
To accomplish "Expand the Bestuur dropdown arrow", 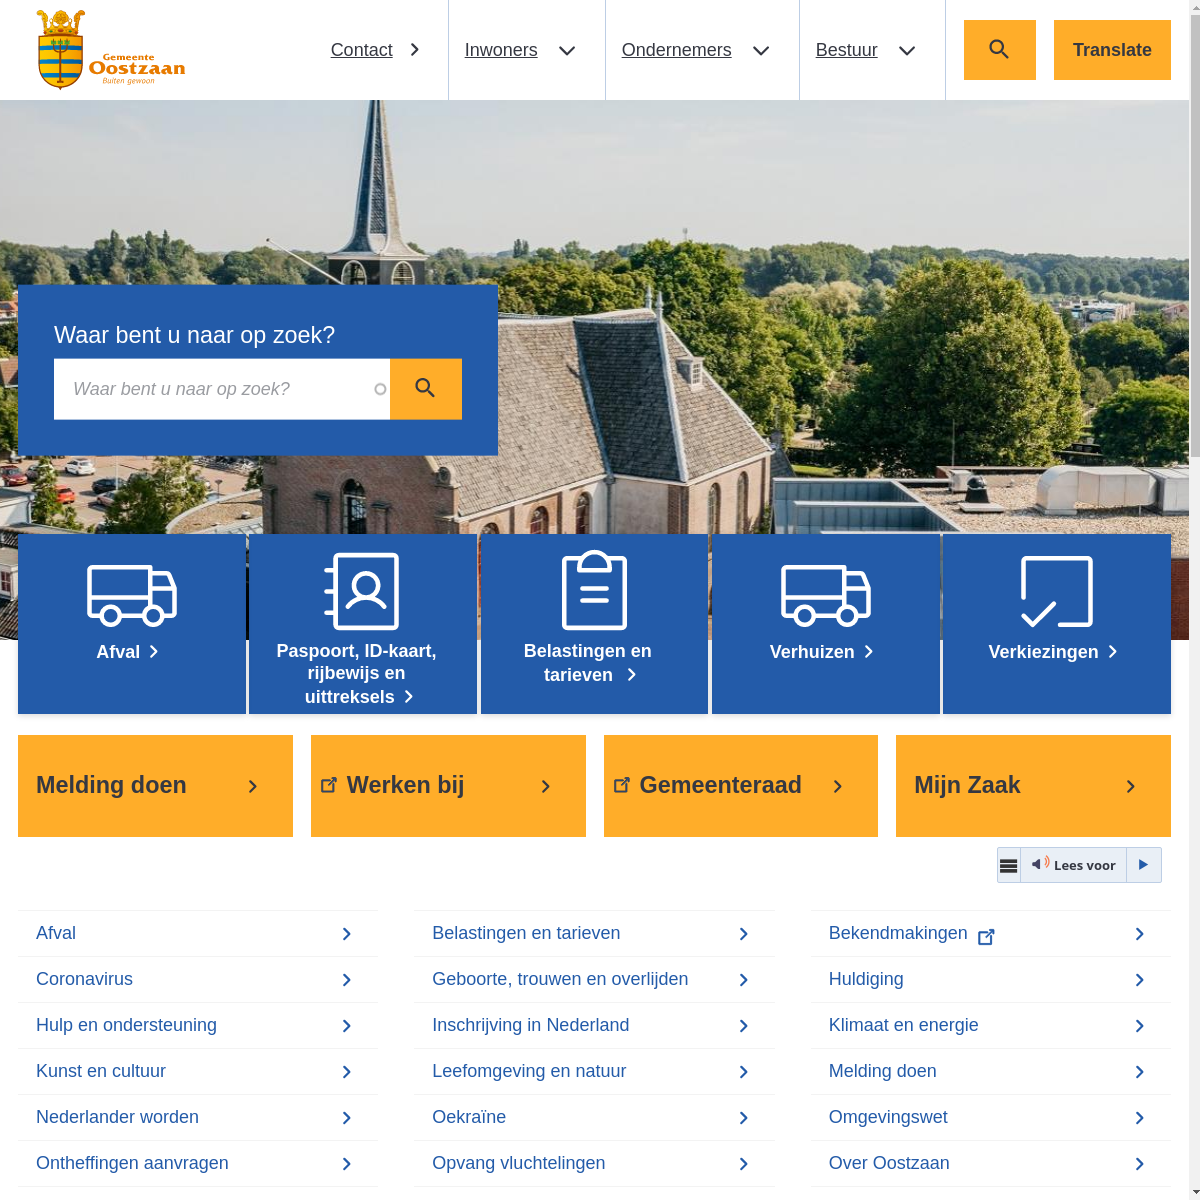I will pyautogui.click(x=907, y=50).
